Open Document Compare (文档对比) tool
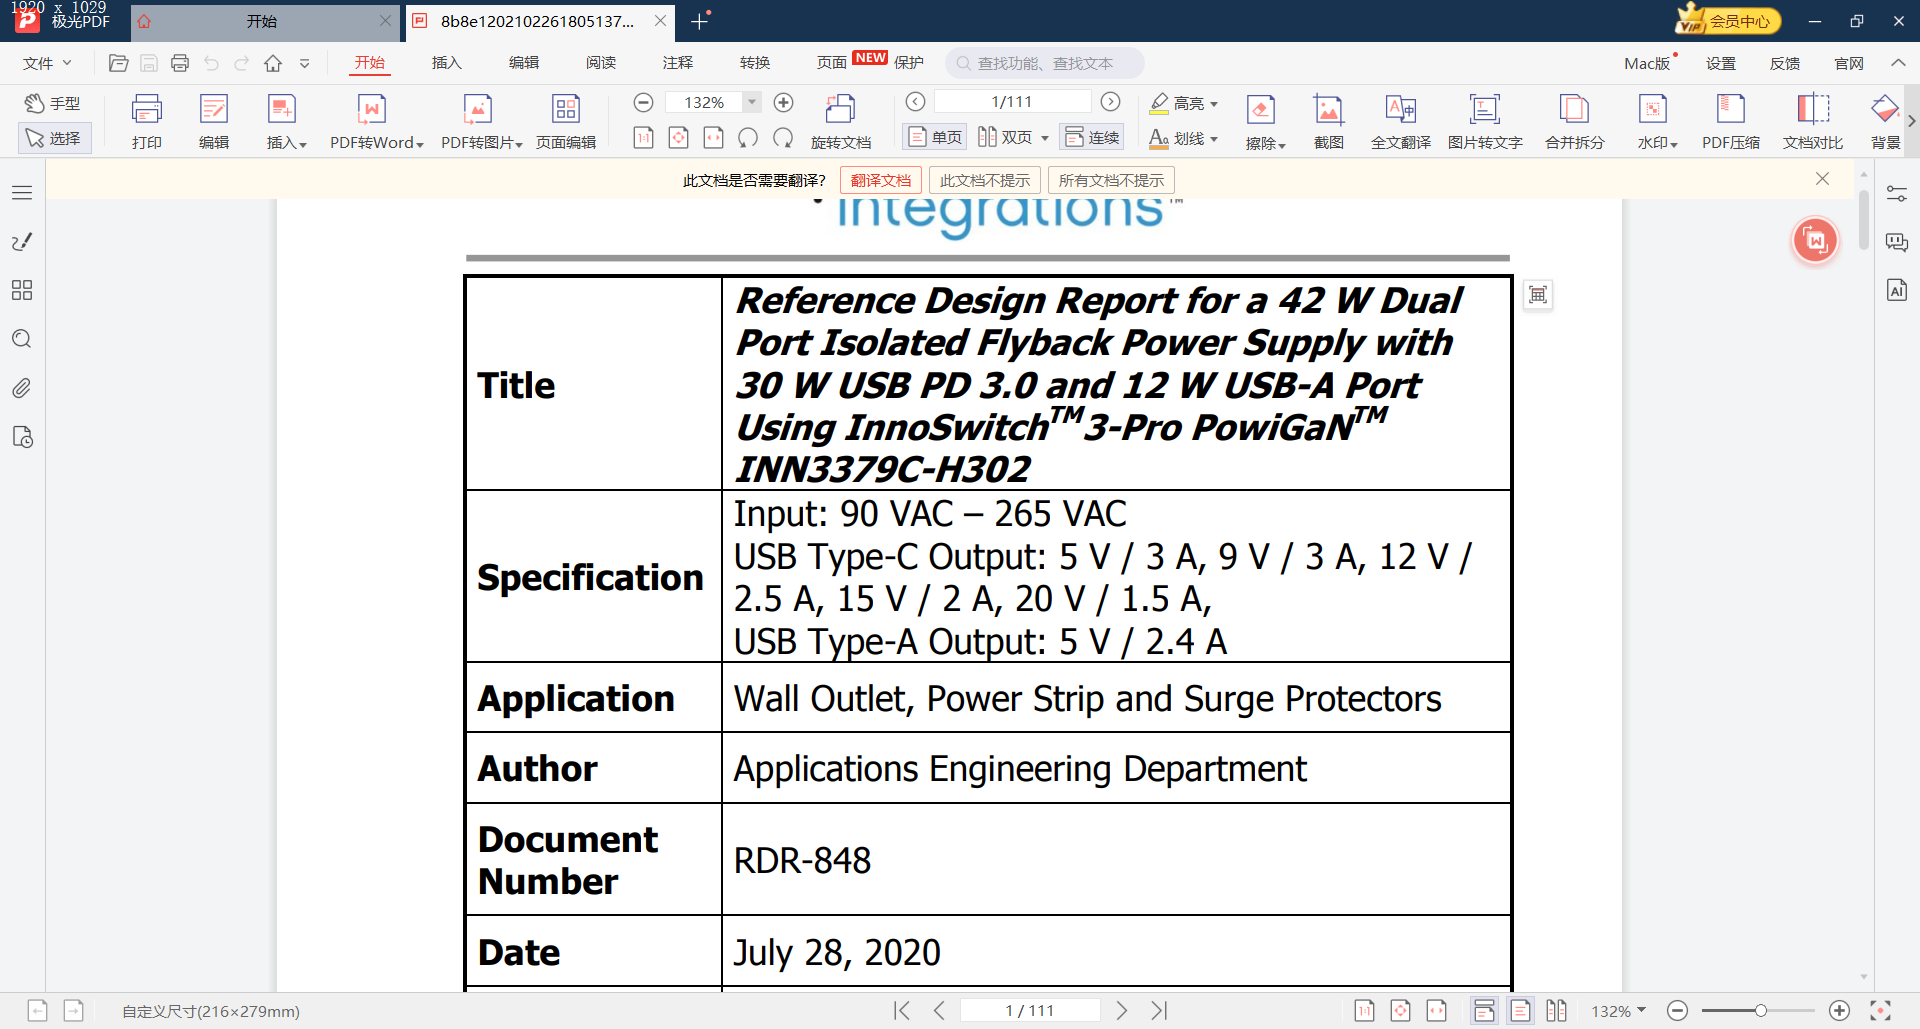Viewport: 1920px width, 1029px height. coord(1813,121)
